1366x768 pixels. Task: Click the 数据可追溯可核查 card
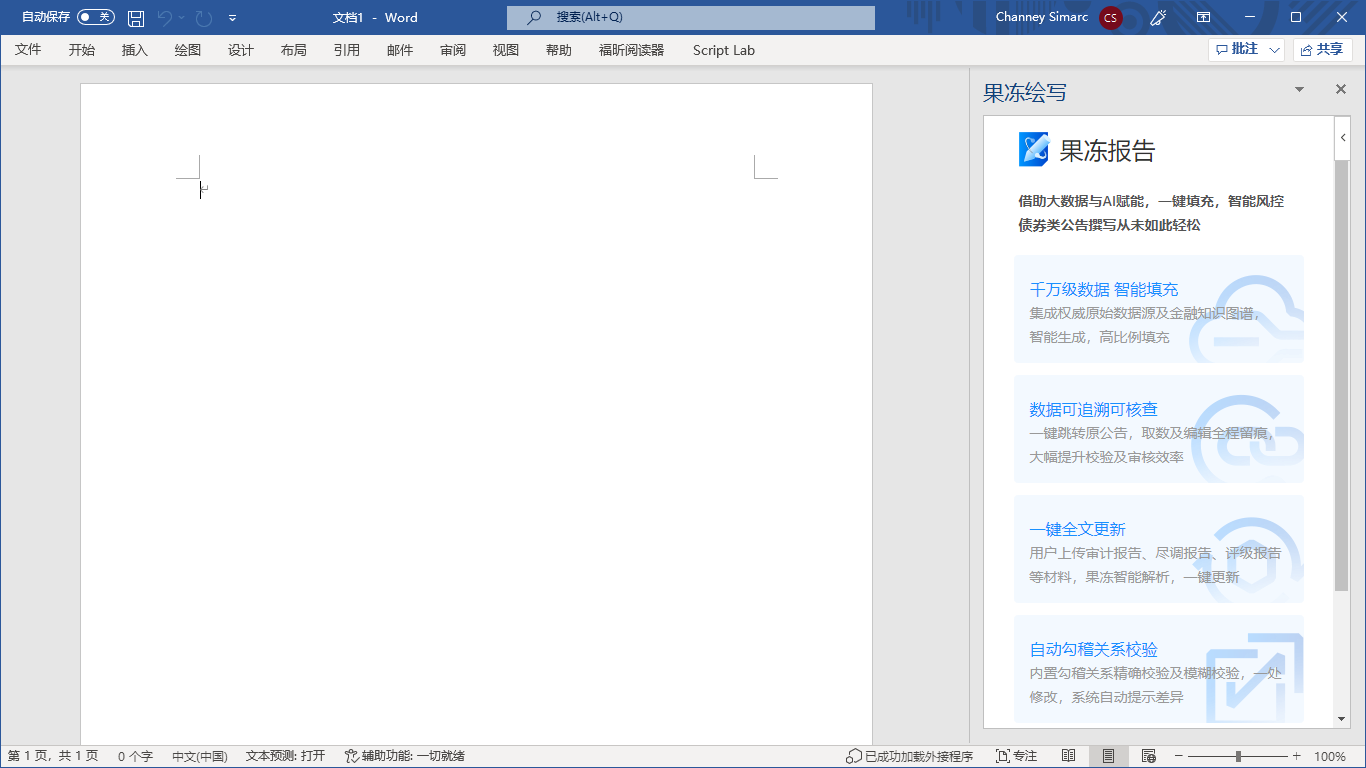(x=1158, y=429)
